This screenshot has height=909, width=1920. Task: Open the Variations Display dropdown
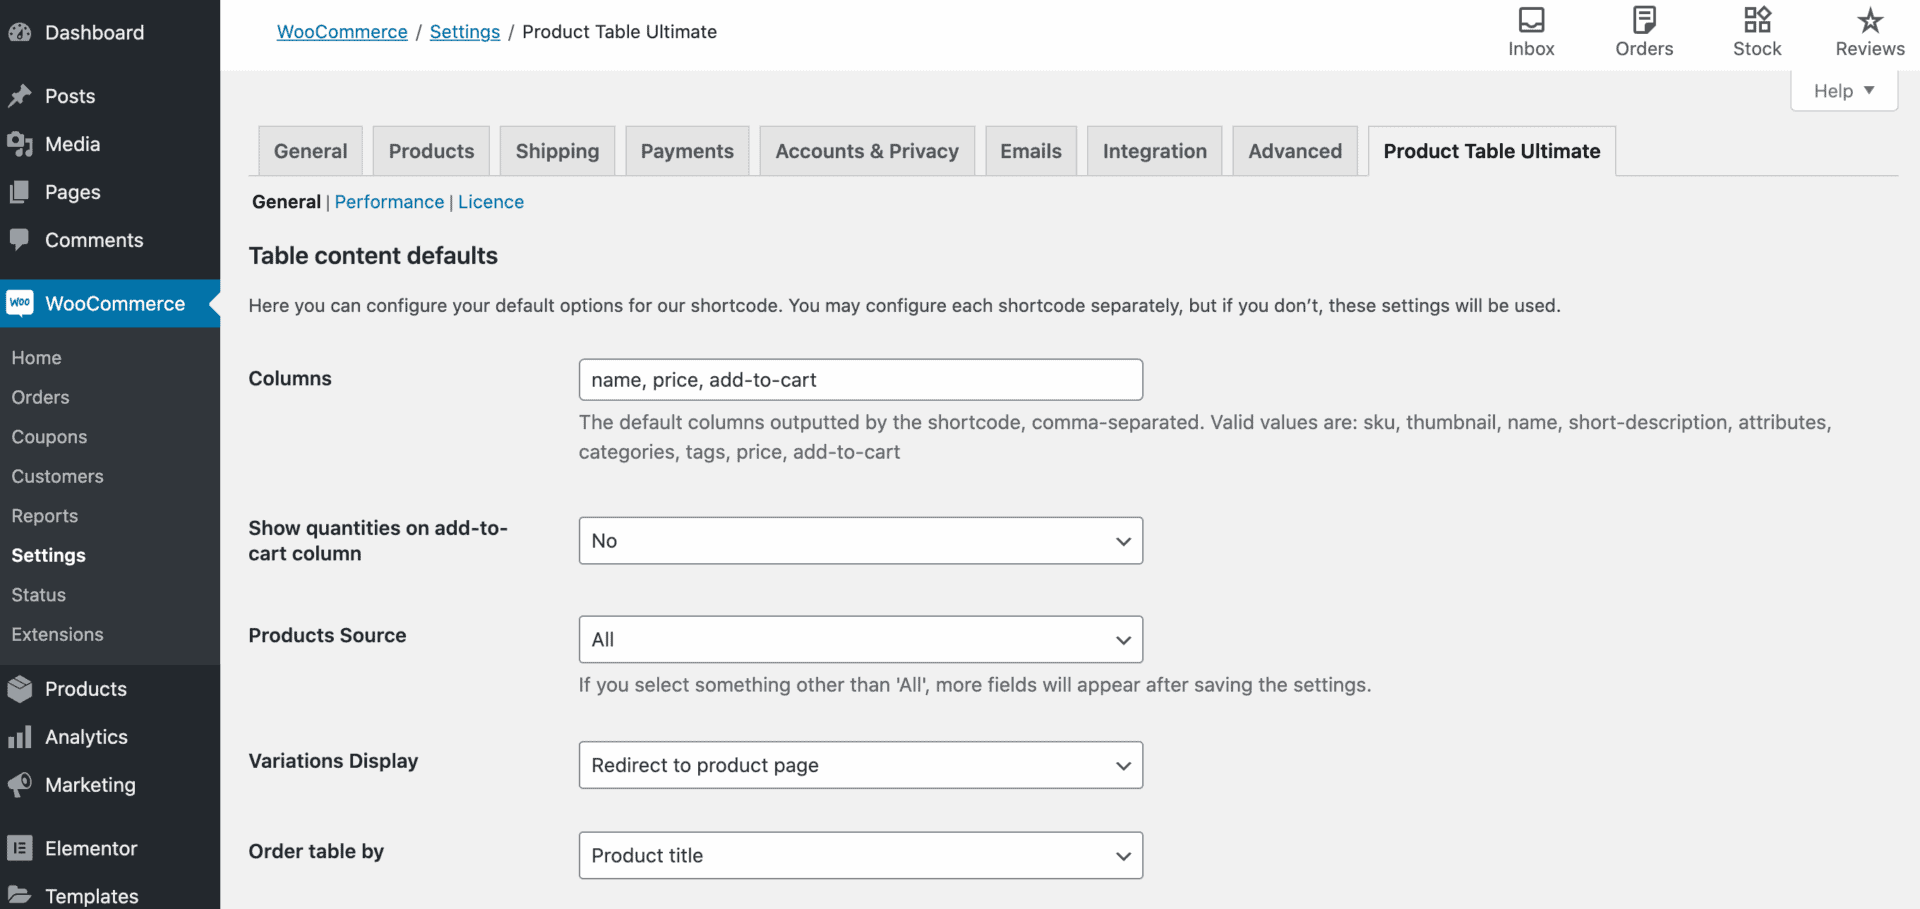click(860, 765)
